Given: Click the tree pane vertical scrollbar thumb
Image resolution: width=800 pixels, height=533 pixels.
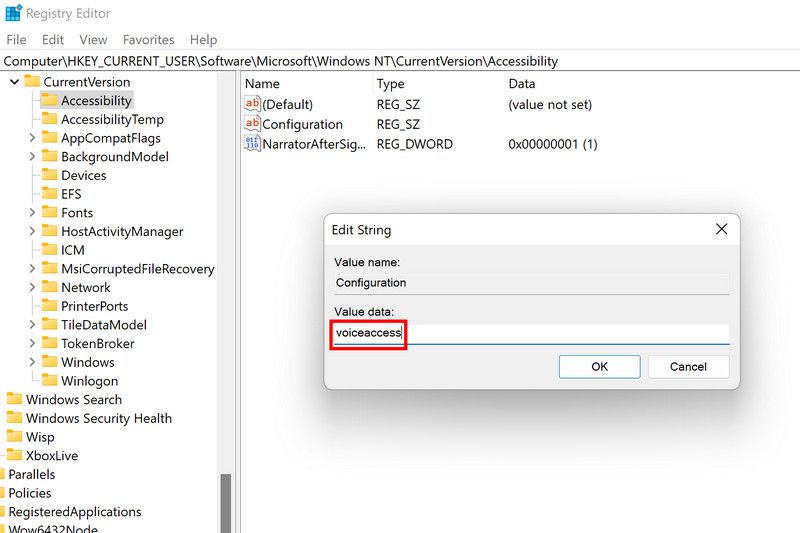Looking at the screenshot, I should pos(226,504).
